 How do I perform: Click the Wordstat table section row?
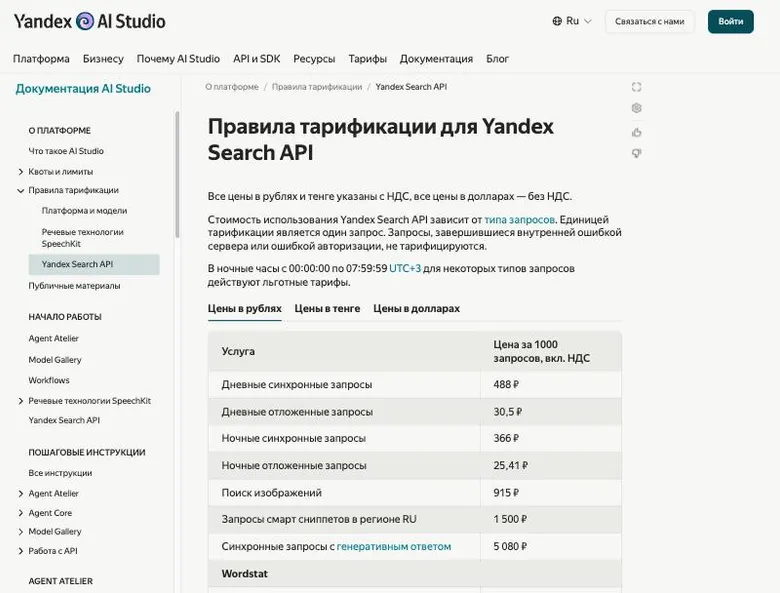[415, 574]
